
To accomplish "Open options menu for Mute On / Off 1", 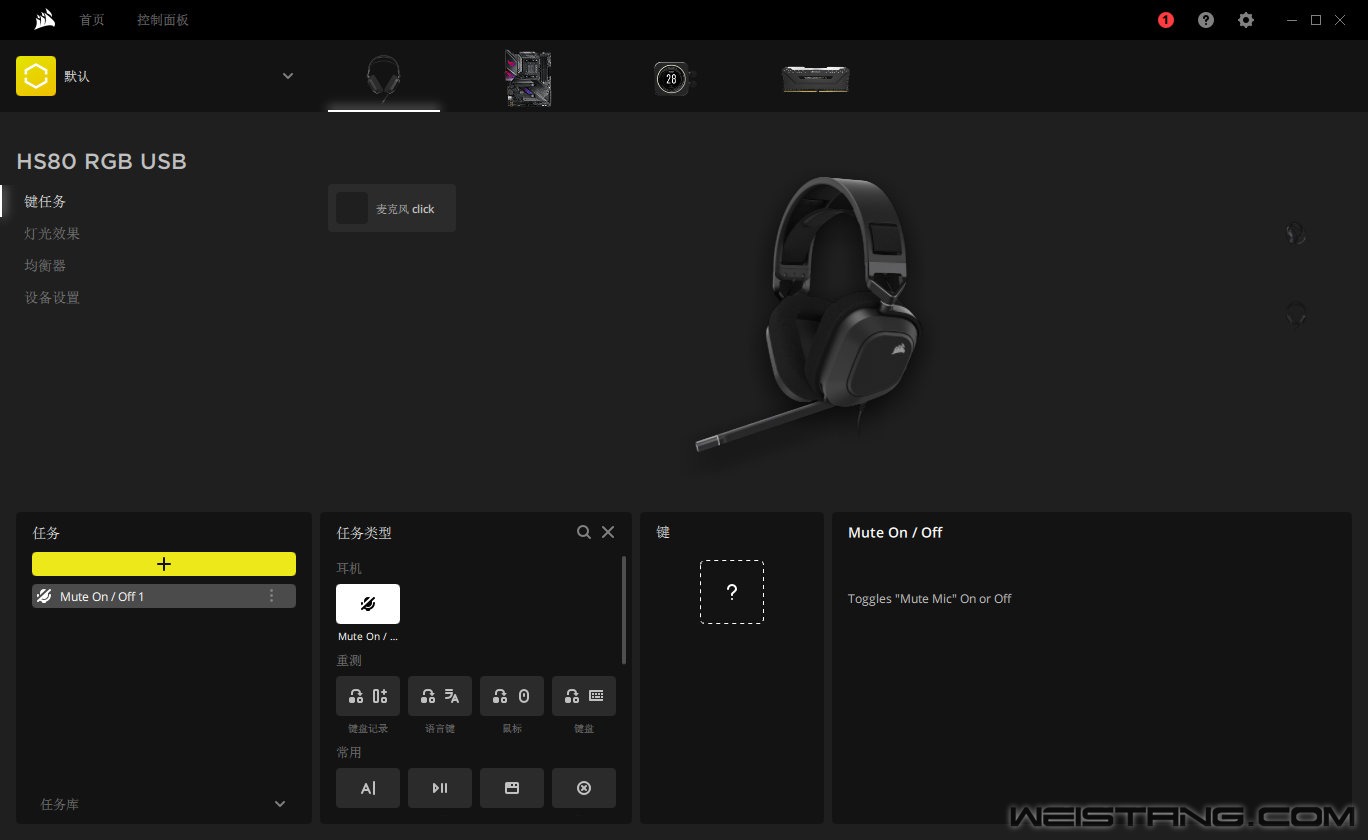I will [x=271, y=596].
